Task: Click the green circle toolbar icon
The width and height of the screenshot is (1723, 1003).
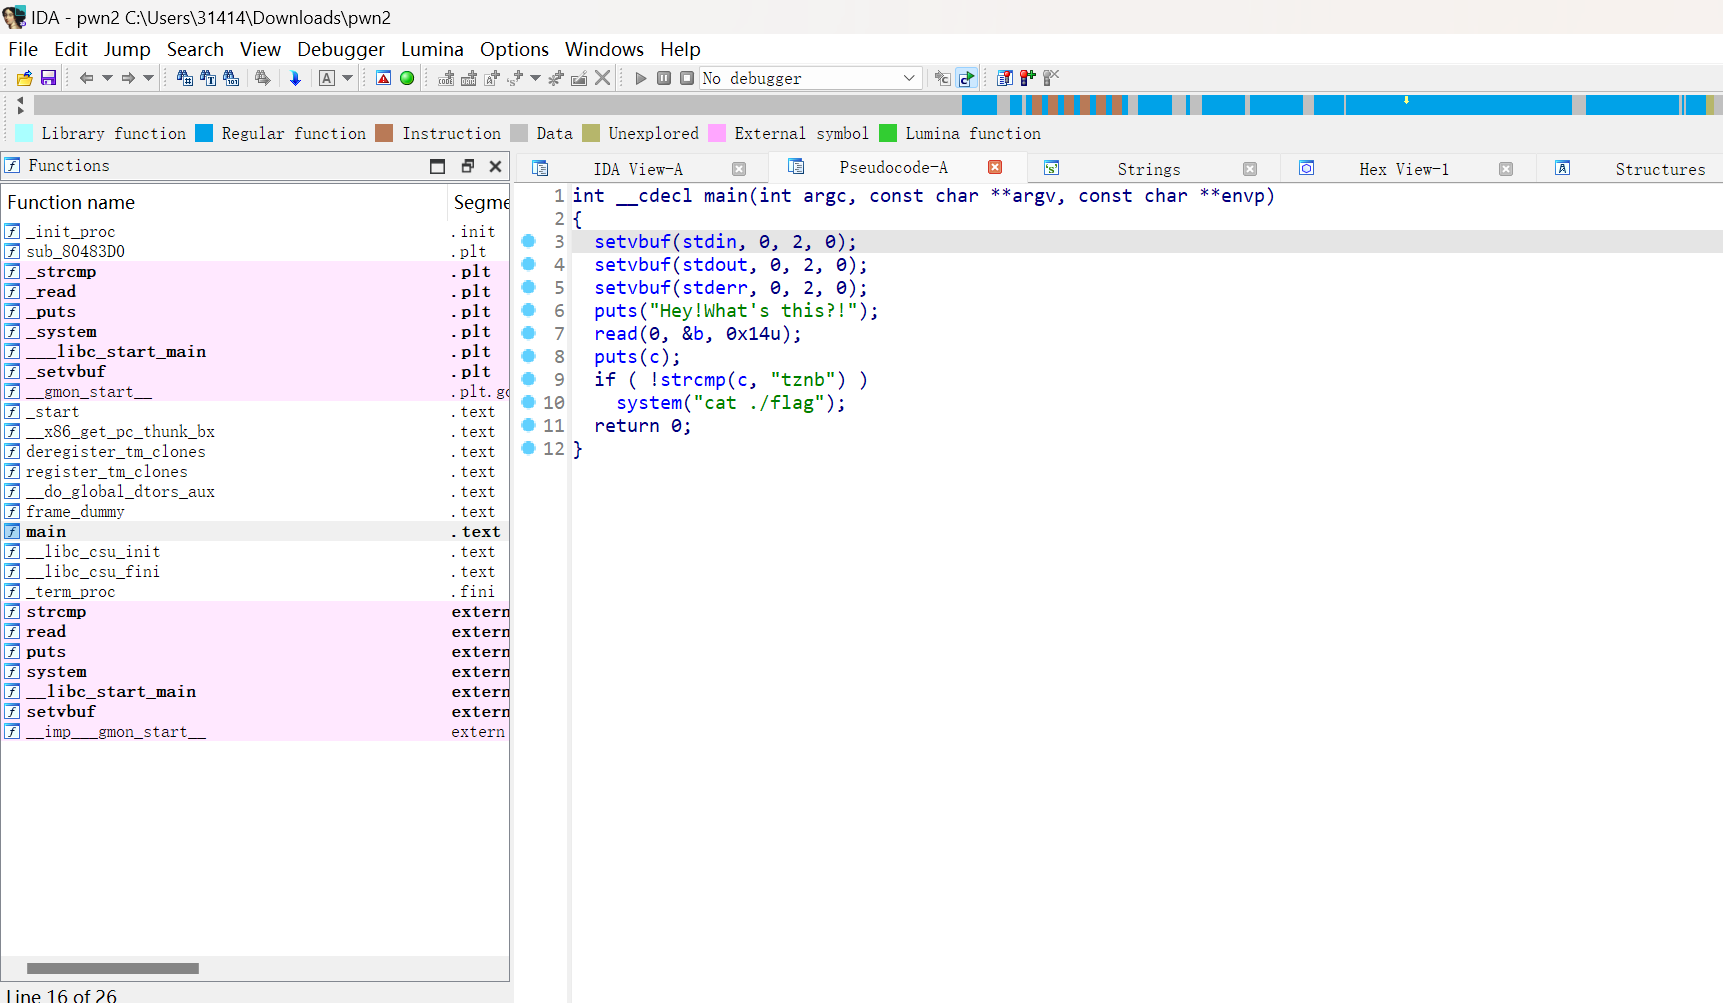Action: coord(407,78)
